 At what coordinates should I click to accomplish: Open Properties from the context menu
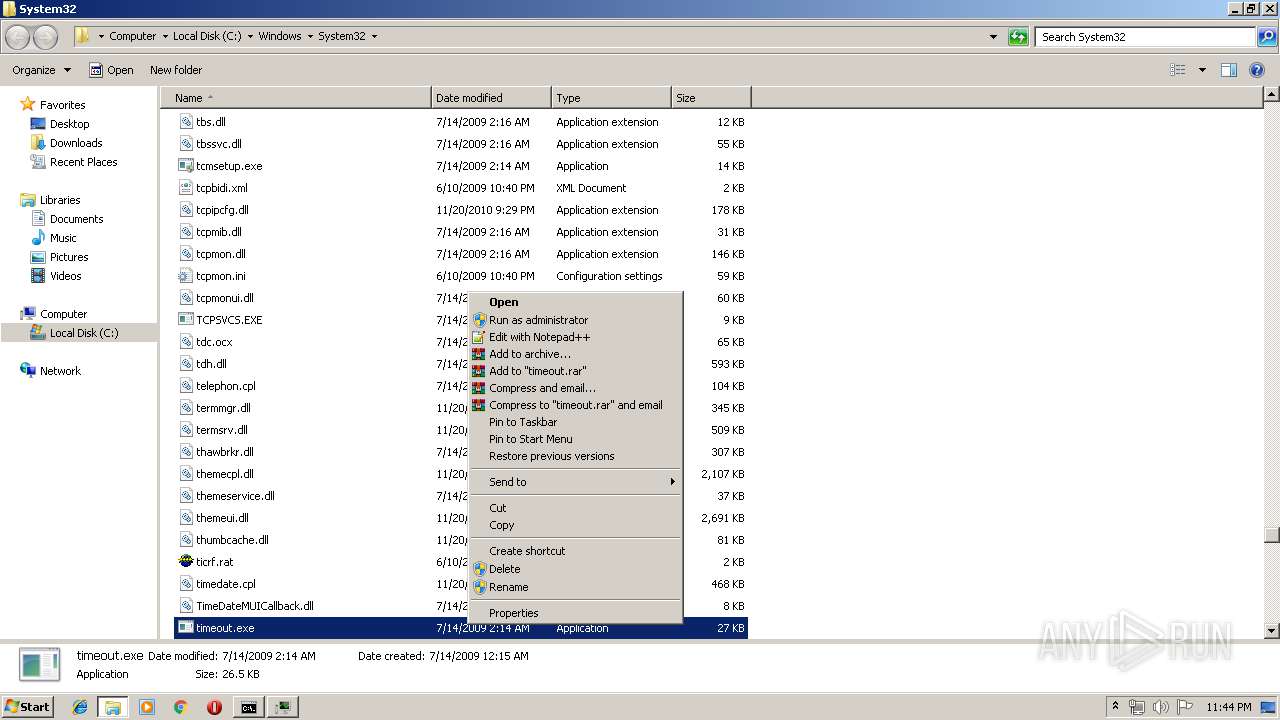point(576,613)
